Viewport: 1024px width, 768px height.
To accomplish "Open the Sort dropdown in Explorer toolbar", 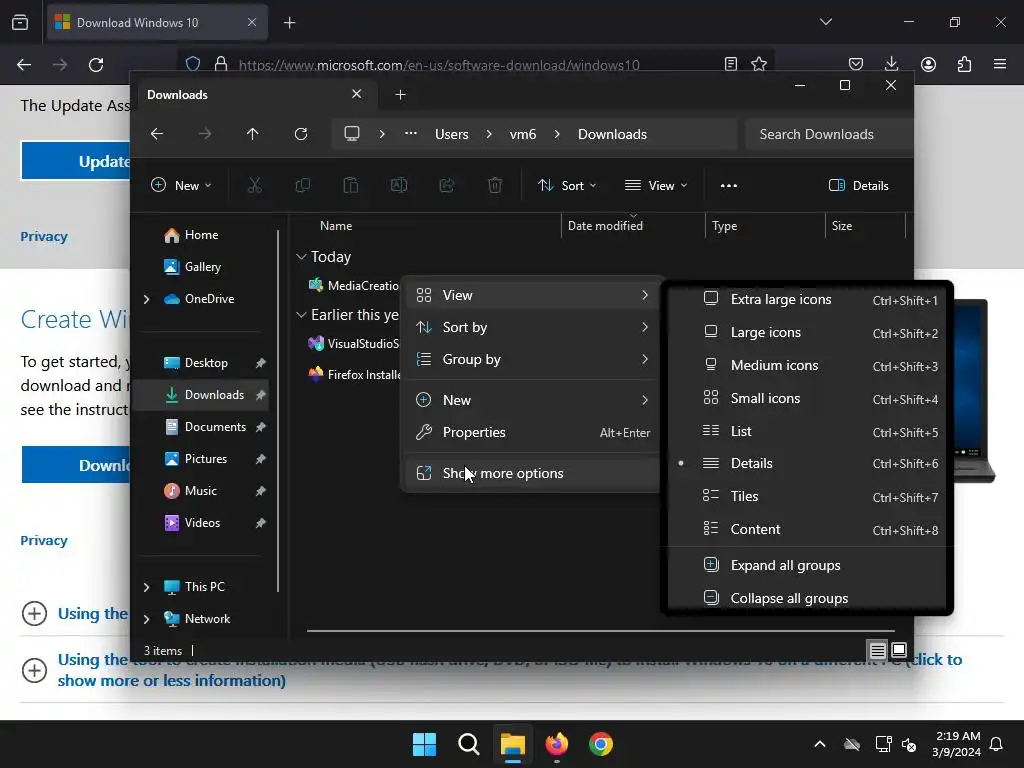I will [567, 185].
